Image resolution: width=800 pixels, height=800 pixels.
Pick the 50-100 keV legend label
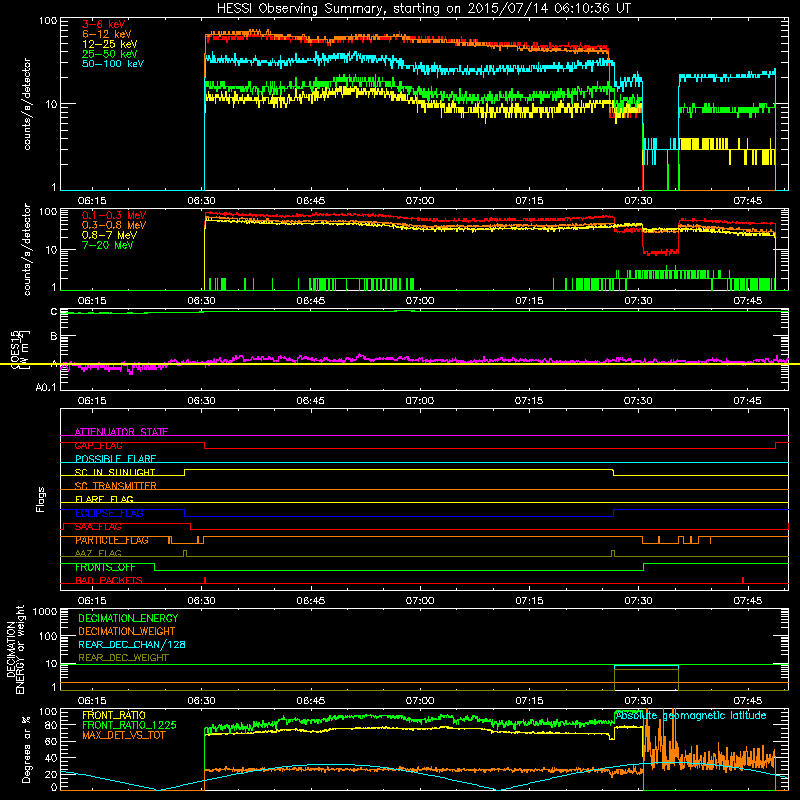pyautogui.click(x=112, y=64)
